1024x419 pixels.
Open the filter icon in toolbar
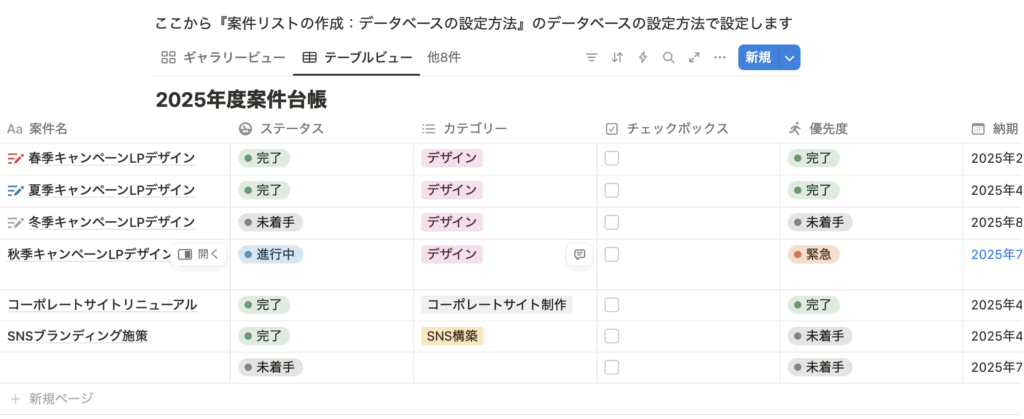591,58
